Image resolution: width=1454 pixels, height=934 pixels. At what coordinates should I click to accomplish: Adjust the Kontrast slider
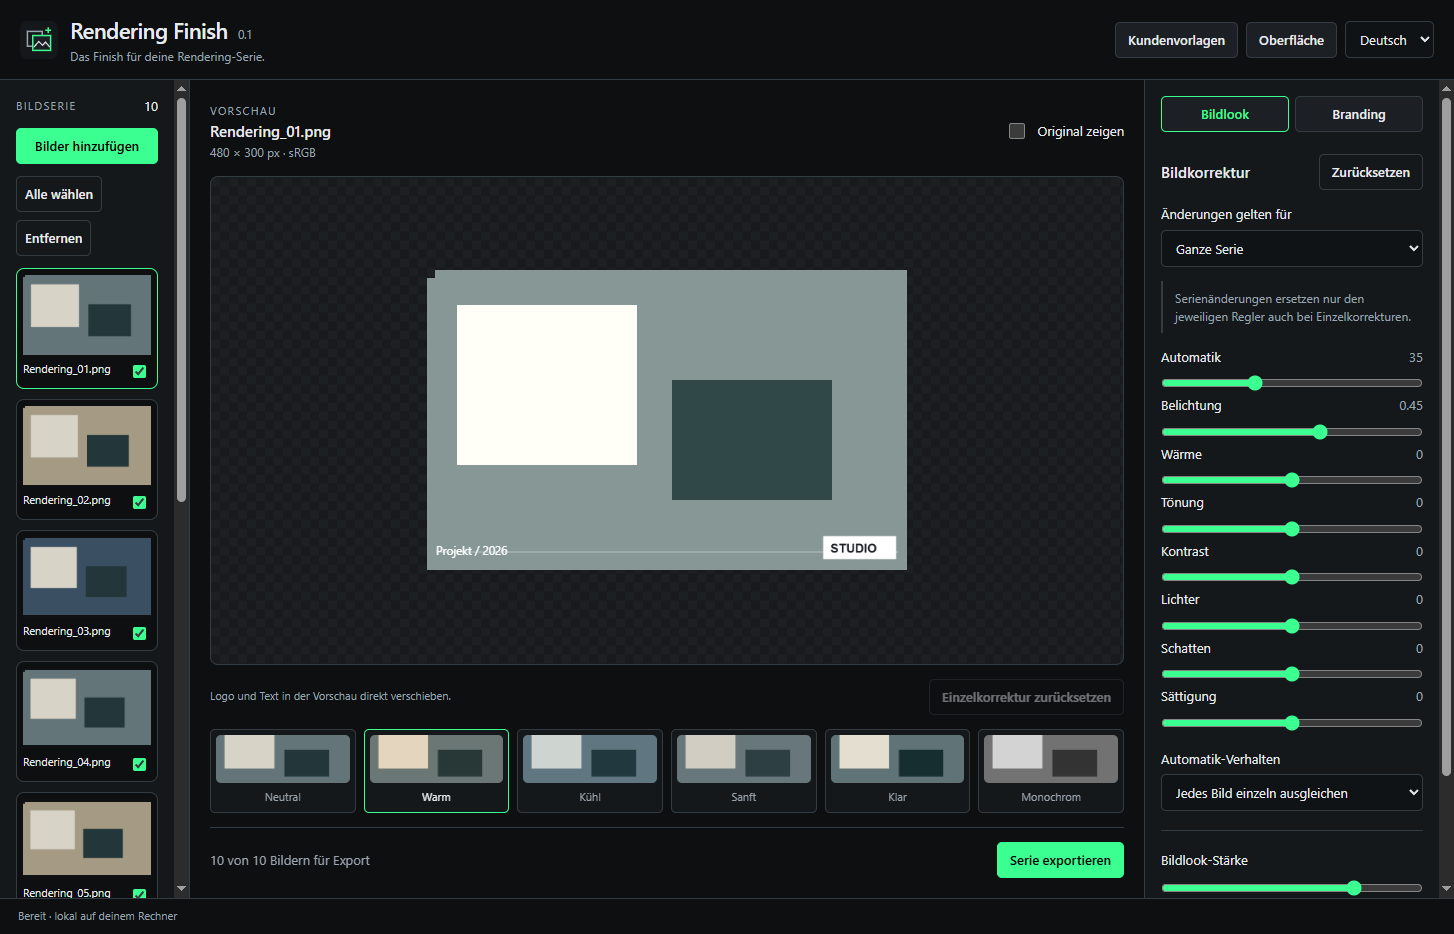point(1292,577)
